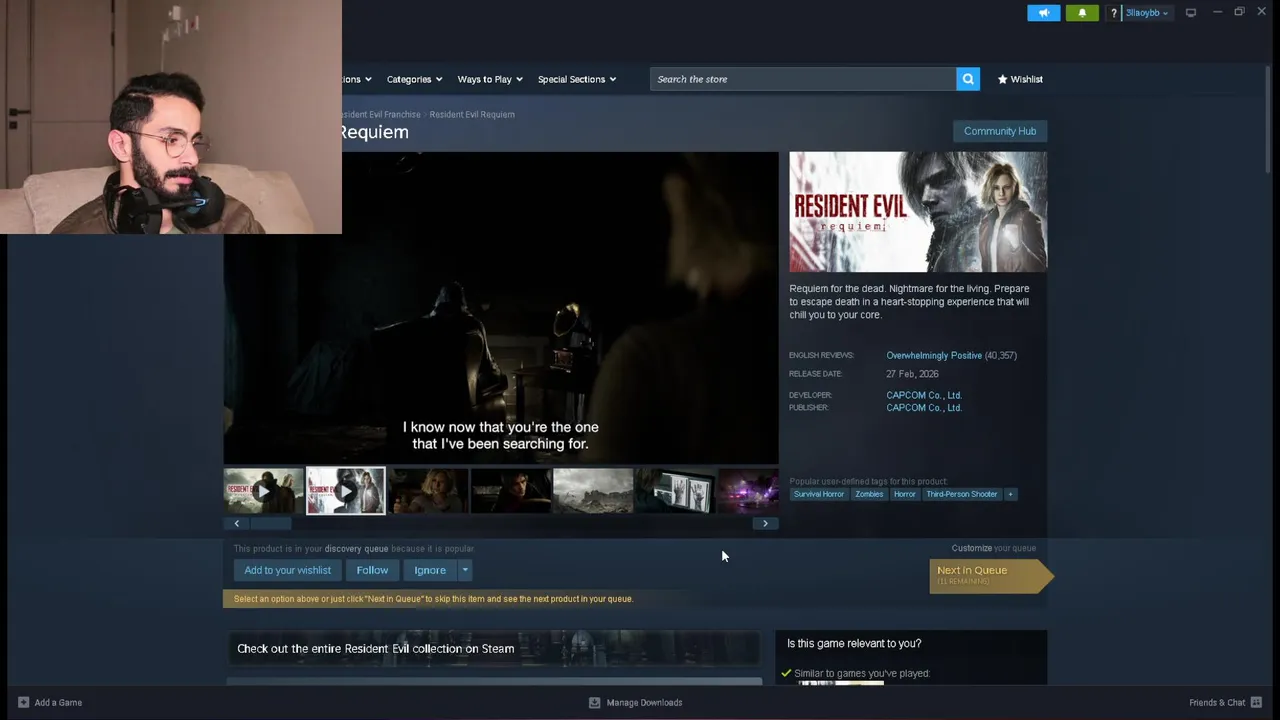The height and width of the screenshot is (720, 1280).
Task: Select the Horror tag
Action: (905, 494)
